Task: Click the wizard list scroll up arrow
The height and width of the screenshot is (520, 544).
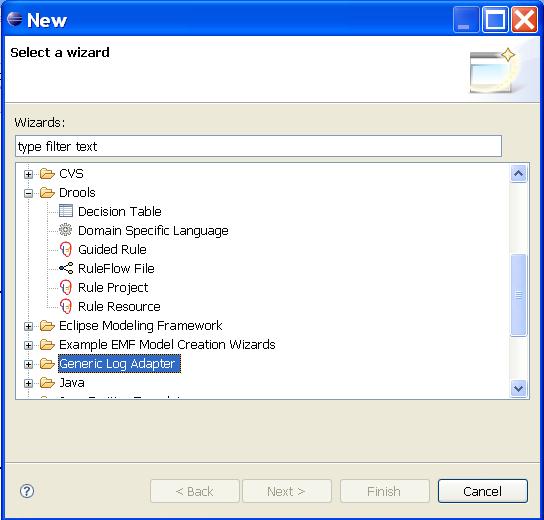Action: coord(518,173)
